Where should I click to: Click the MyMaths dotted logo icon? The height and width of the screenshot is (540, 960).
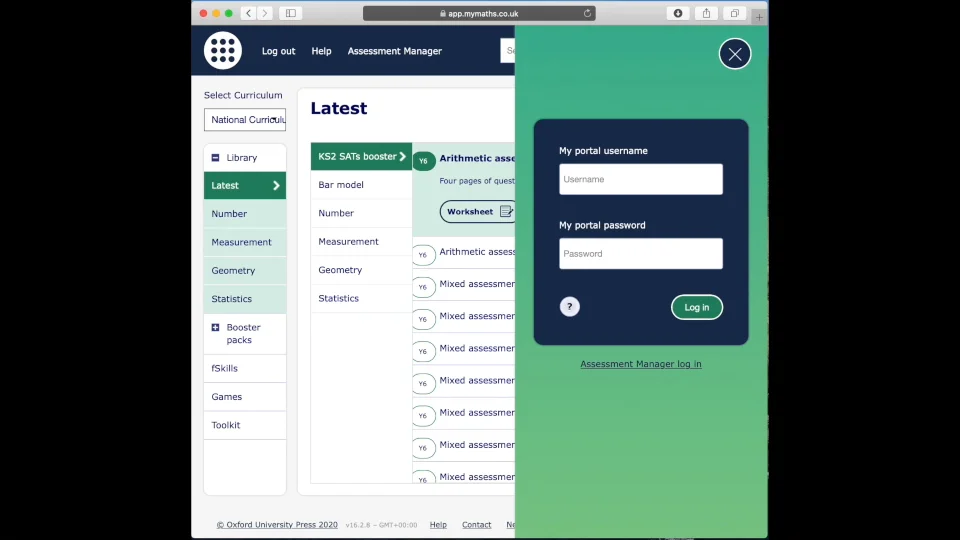(223, 50)
